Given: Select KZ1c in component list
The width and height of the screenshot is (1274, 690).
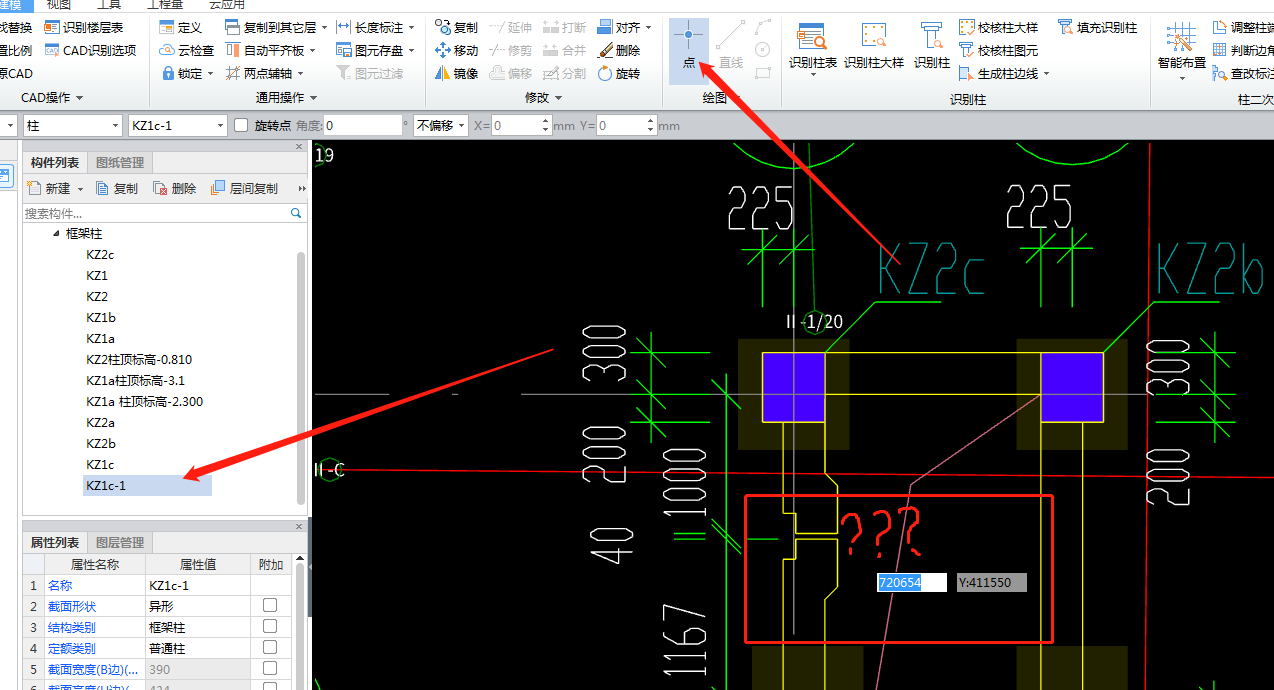Looking at the screenshot, I should (x=100, y=464).
